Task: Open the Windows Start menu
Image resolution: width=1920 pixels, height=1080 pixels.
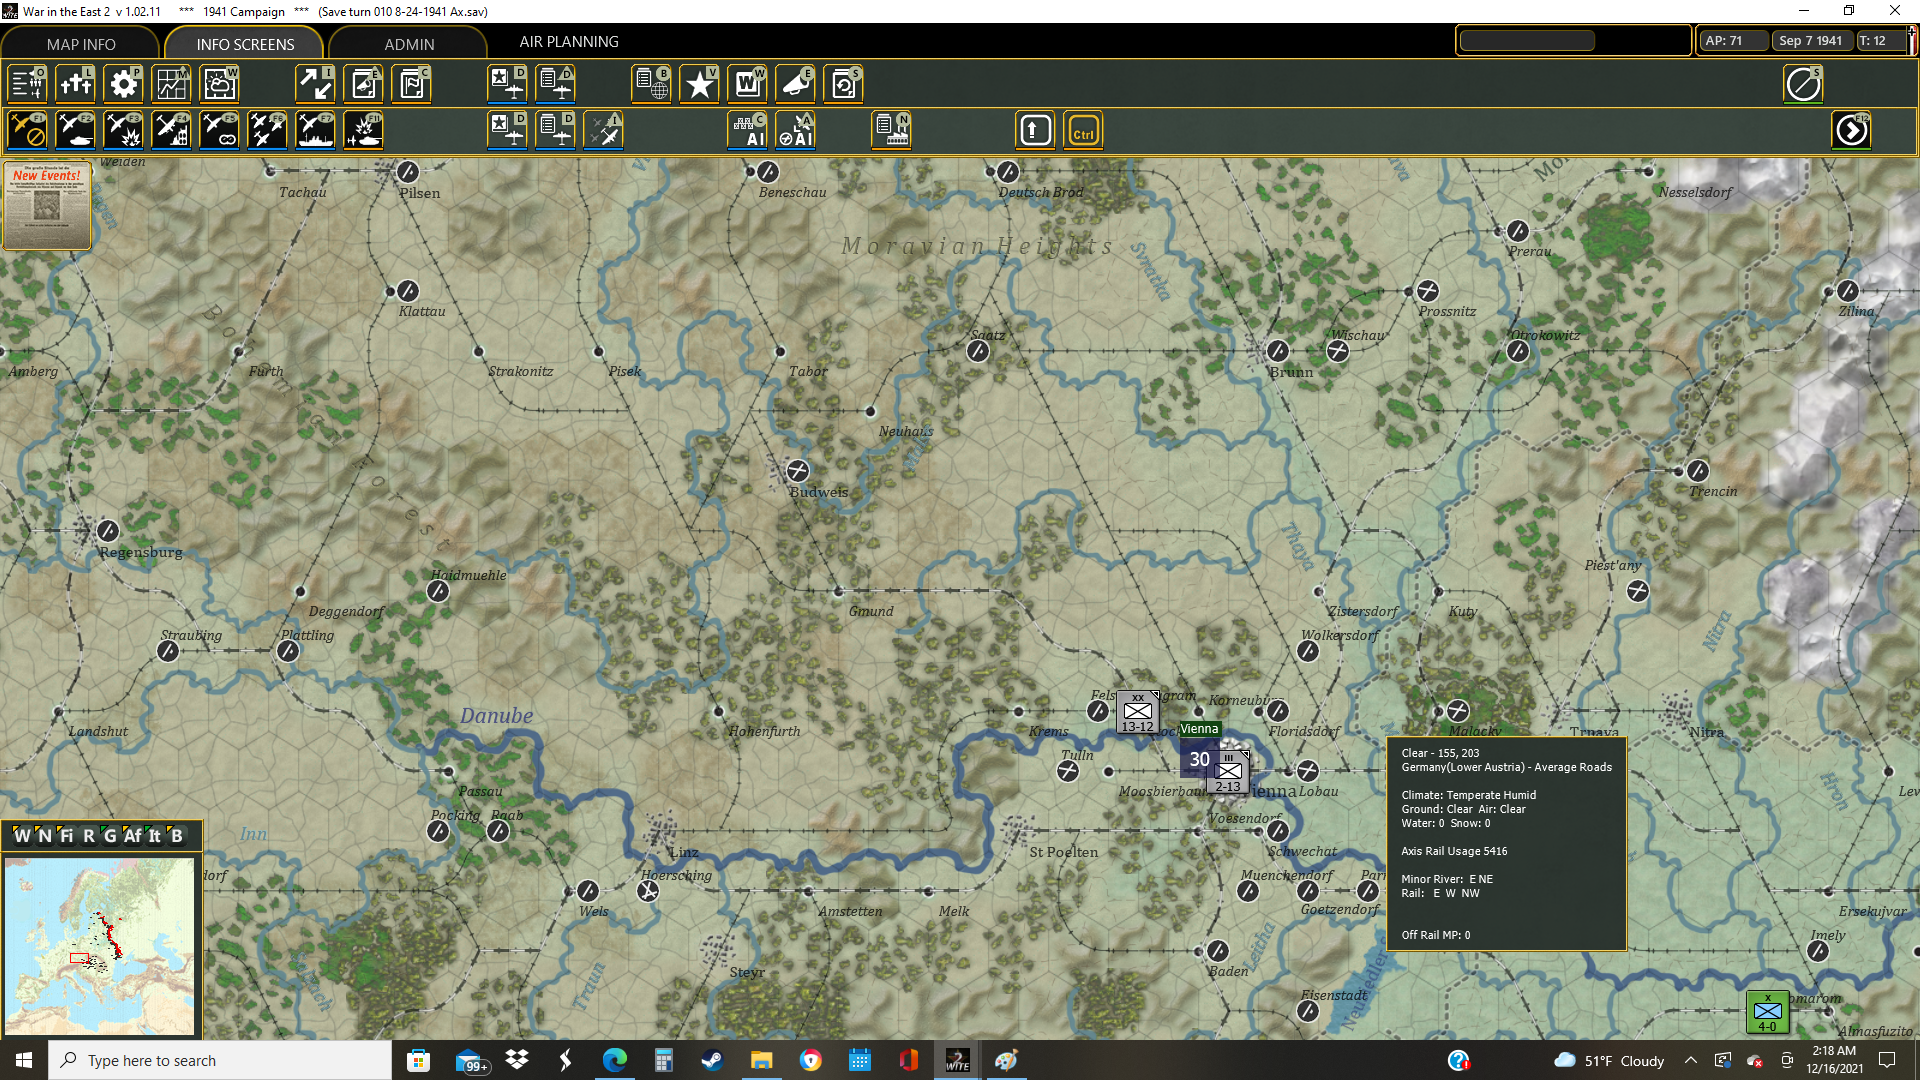Action: coord(24,1060)
